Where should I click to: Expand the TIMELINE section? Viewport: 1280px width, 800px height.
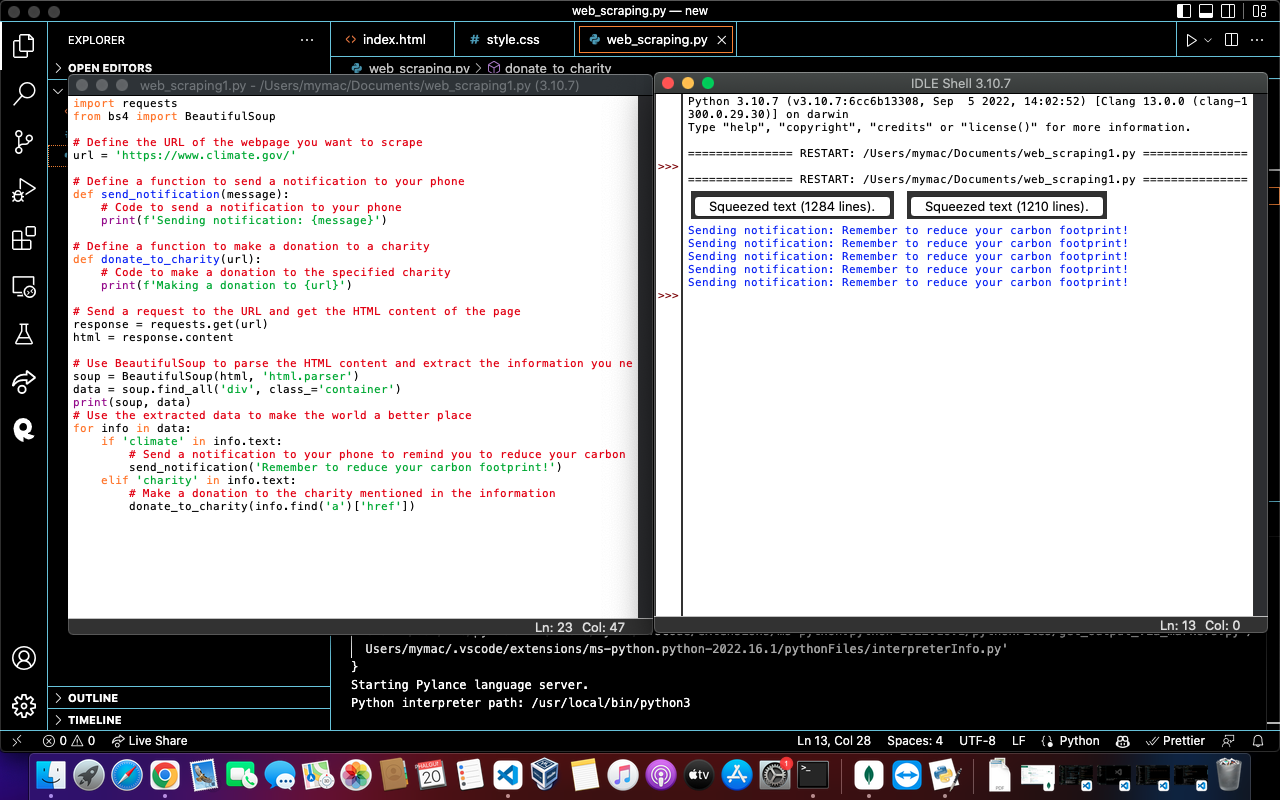tap(189, 720)
